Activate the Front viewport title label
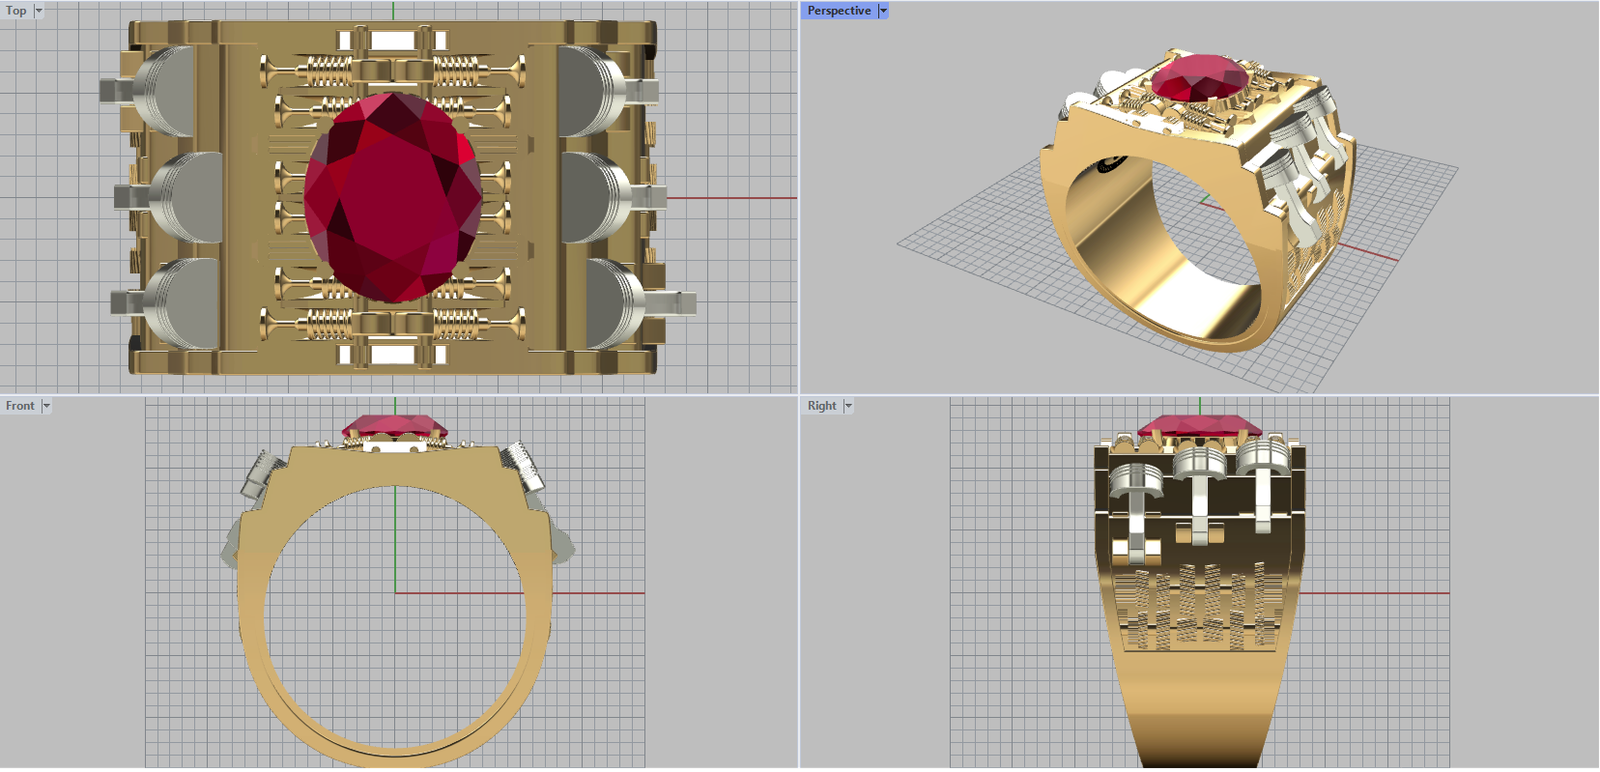 [19, 406]
